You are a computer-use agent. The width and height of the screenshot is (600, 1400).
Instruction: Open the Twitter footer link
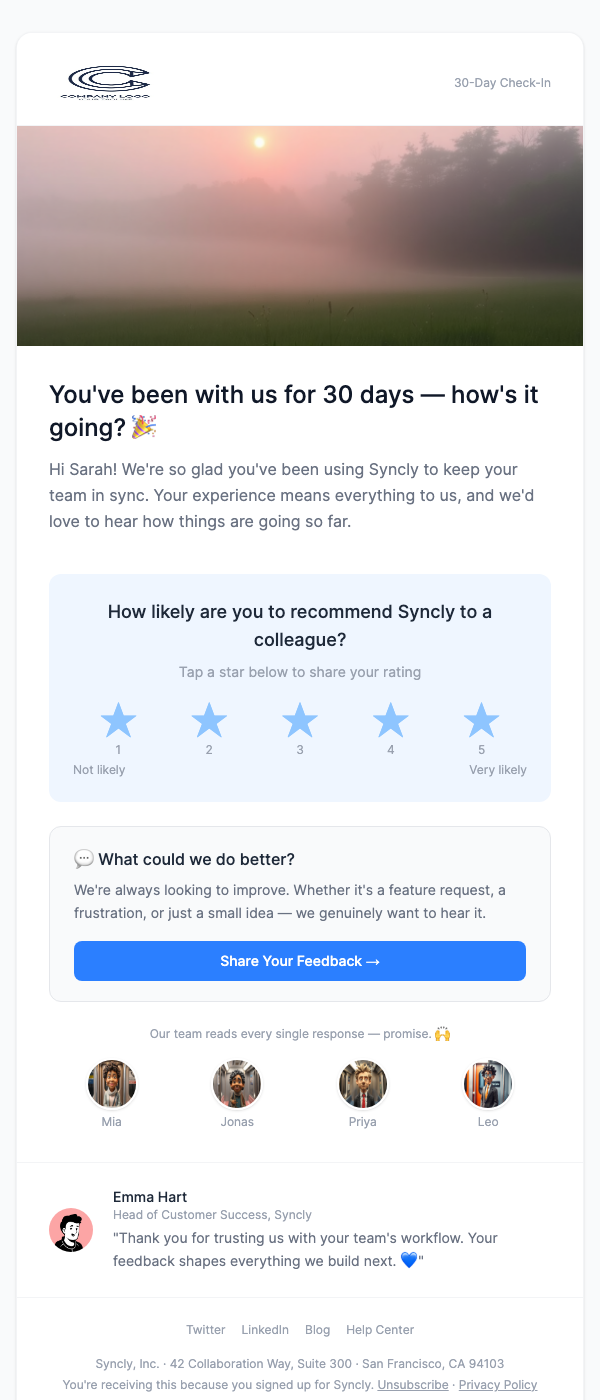[x=205, y=1330]
